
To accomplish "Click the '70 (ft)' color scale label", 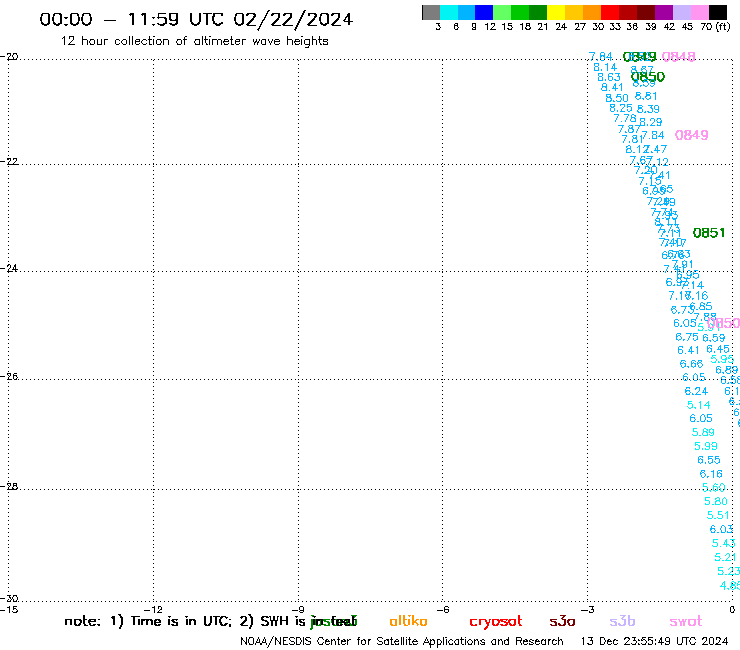I will (x=715, y=27).
